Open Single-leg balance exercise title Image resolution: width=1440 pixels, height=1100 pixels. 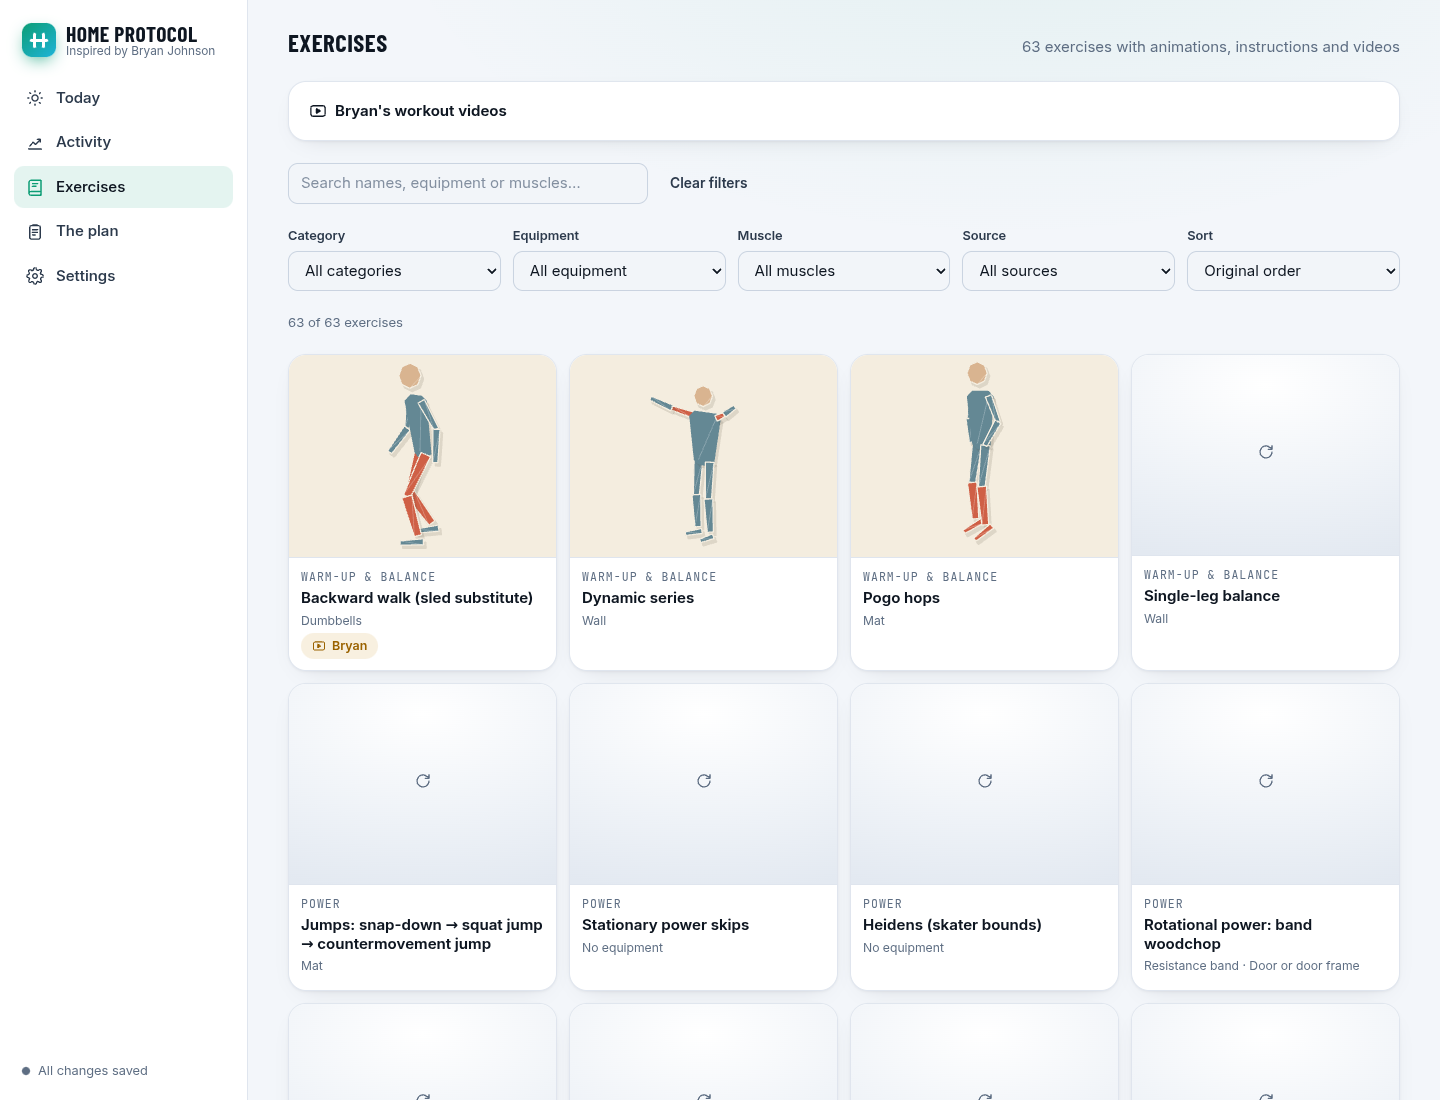coord(1212,596)
